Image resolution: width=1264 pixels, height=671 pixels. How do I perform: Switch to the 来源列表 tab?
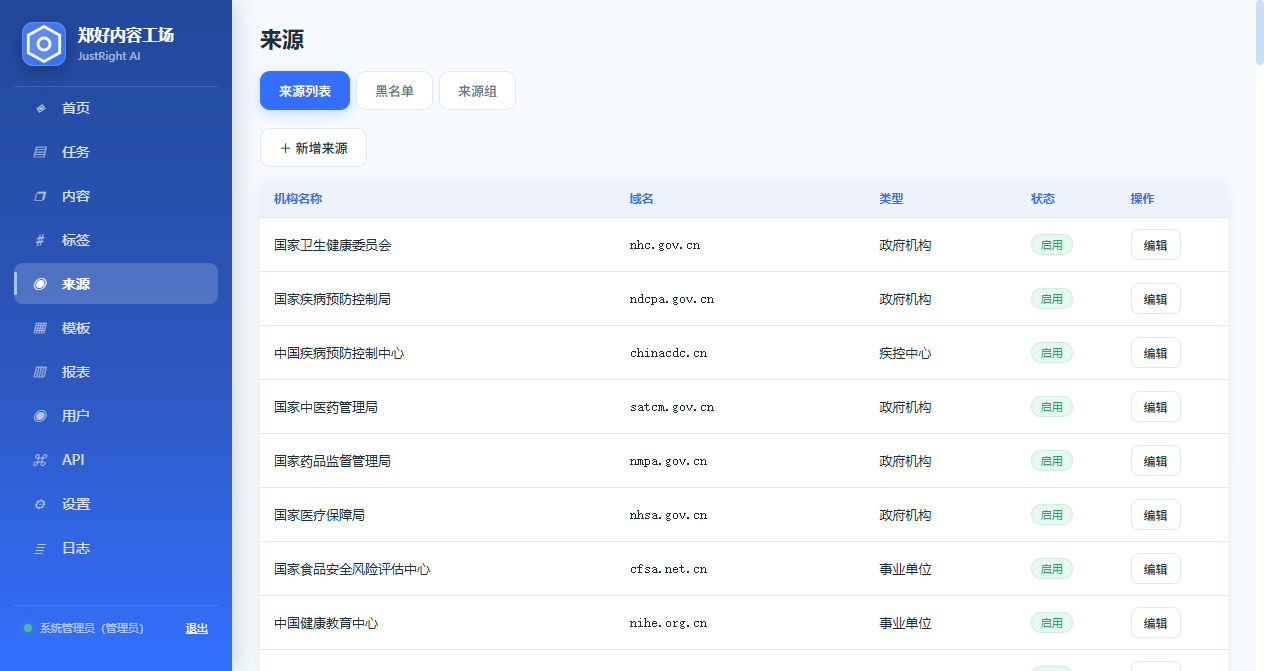(x=305, y=91)
